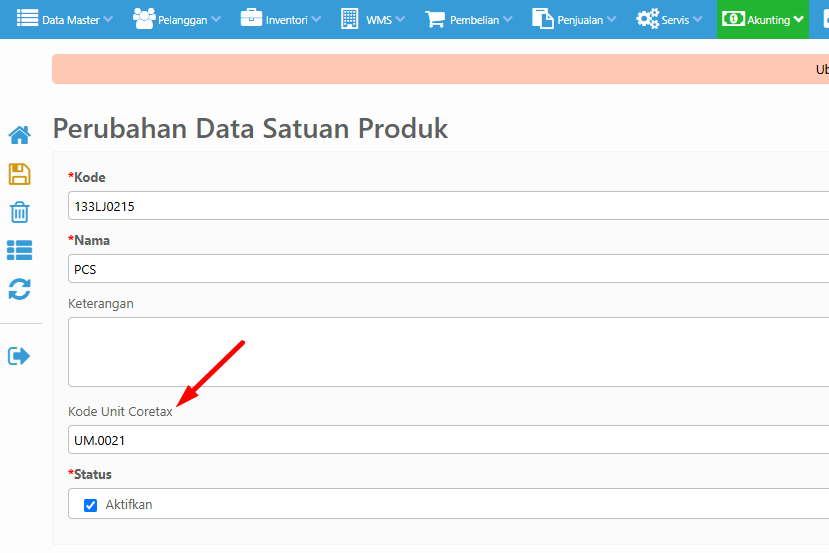Click the sidebar exit arrow icon
This screenshot has width=829, height=553.
pyautogui.click(x=19, y=356)
